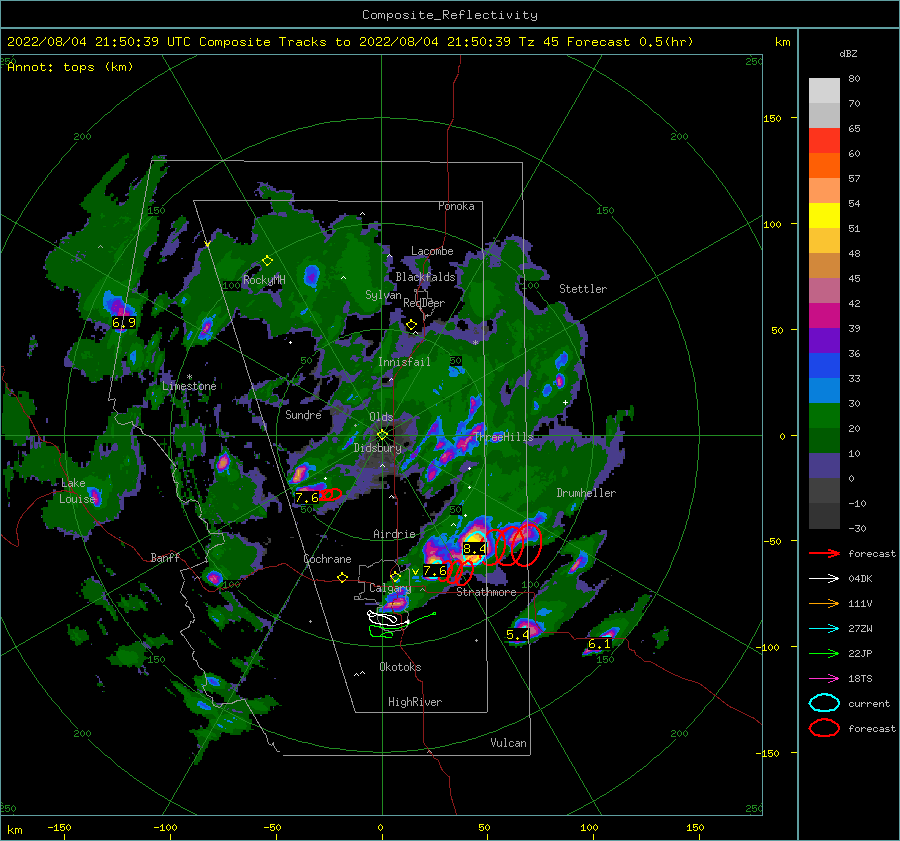This screenshot has width=900, height=841.
Task: Click the 7.6 label near Strathmore
Action: point(435,571)
